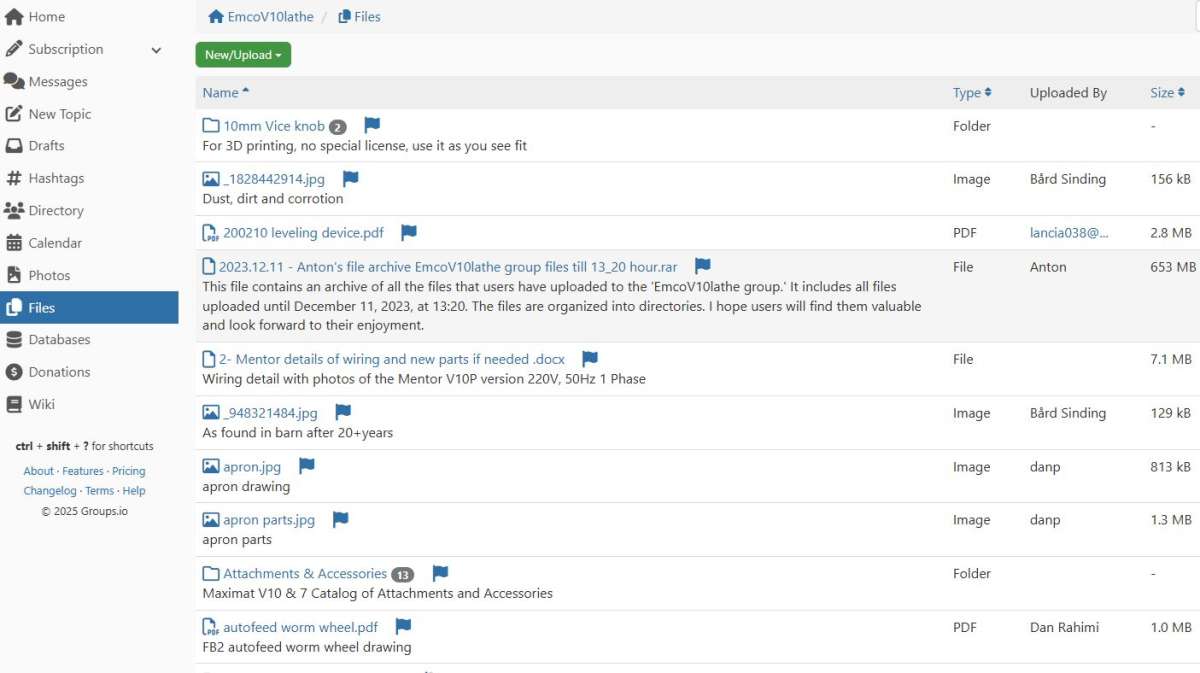Click the flag next to _948321484.jpg
1200x673 pixels.
tap(343, 412)
